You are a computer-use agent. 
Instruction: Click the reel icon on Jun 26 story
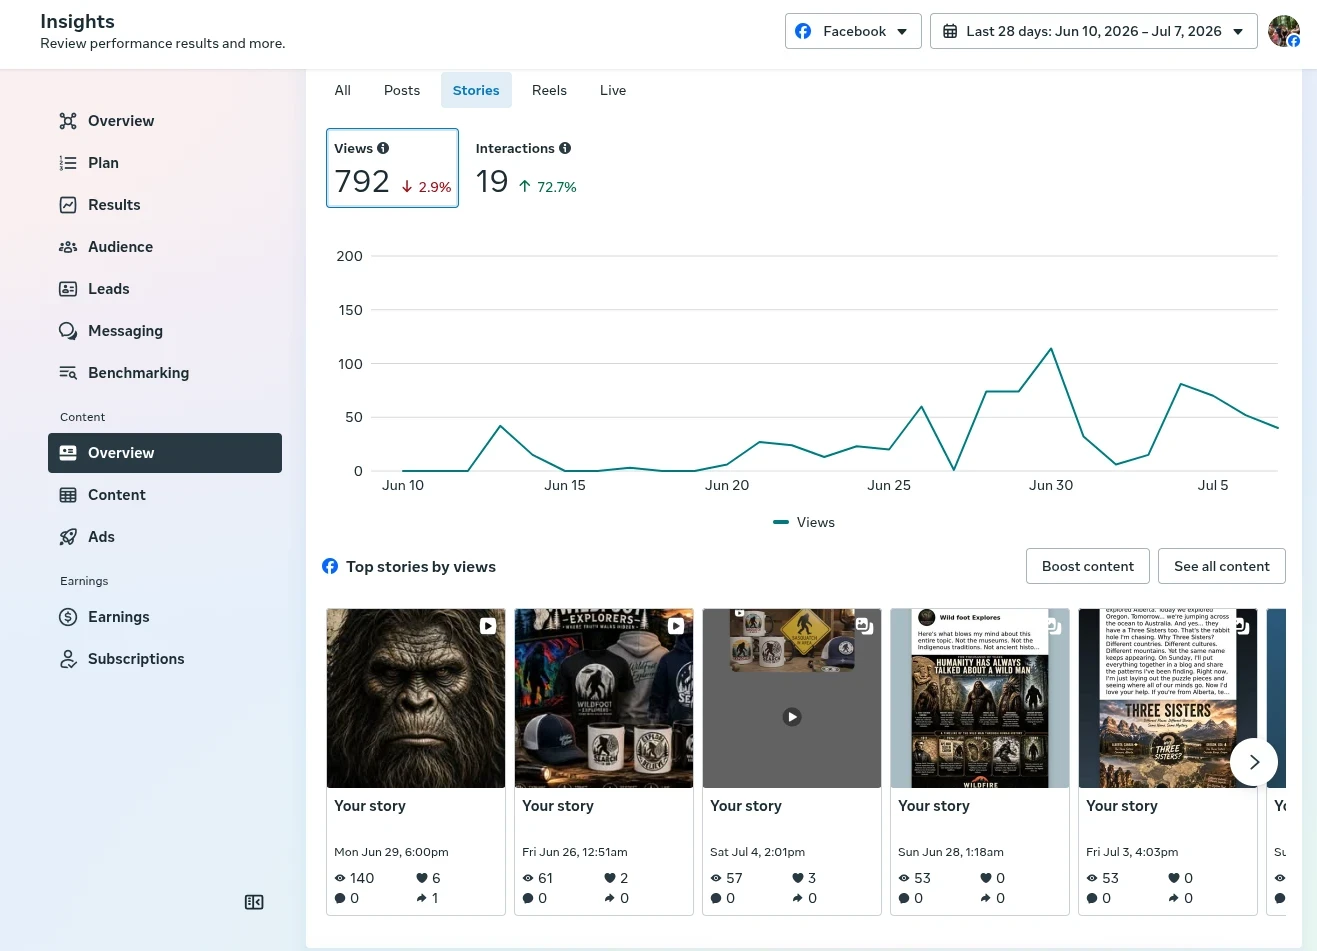tap(676, 626)
